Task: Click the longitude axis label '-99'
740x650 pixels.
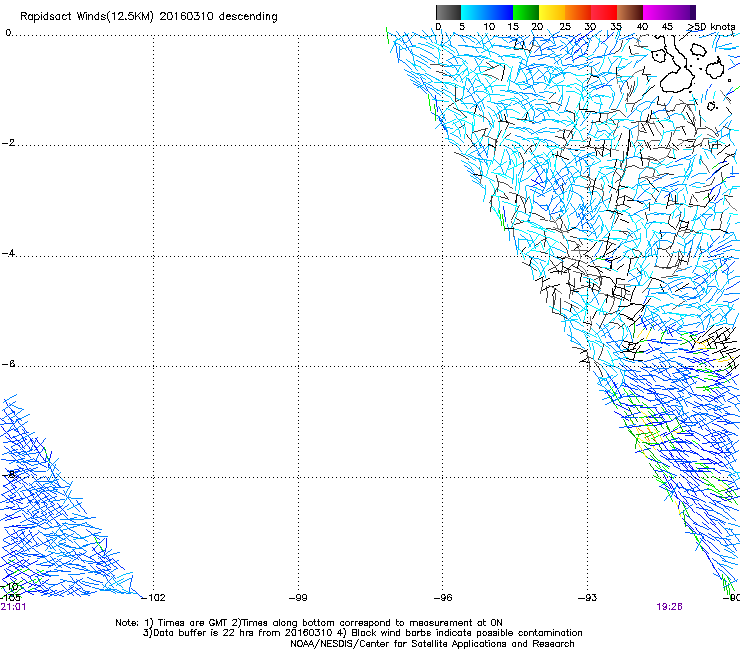Action: (x=298, y=598)
